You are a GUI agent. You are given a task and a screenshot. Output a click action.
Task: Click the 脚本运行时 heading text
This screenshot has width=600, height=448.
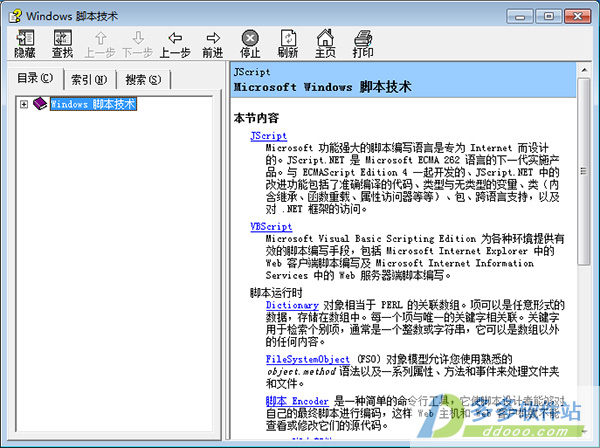[x=276, y=293]
